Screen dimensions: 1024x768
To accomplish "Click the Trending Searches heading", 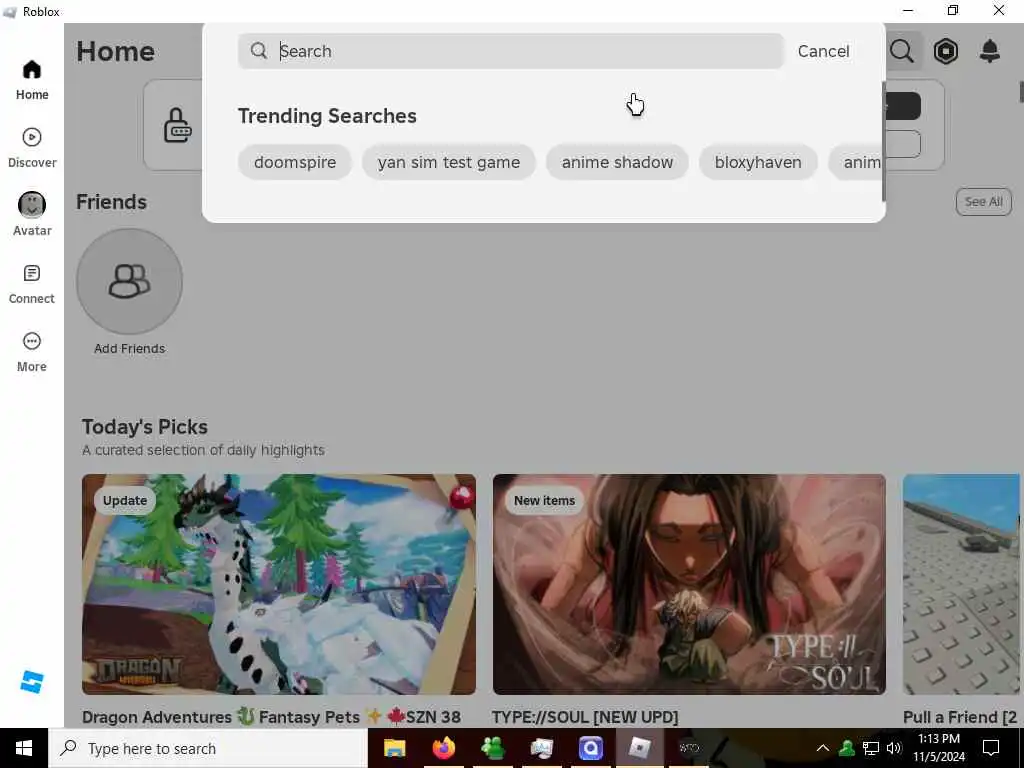I will point(327,116).
